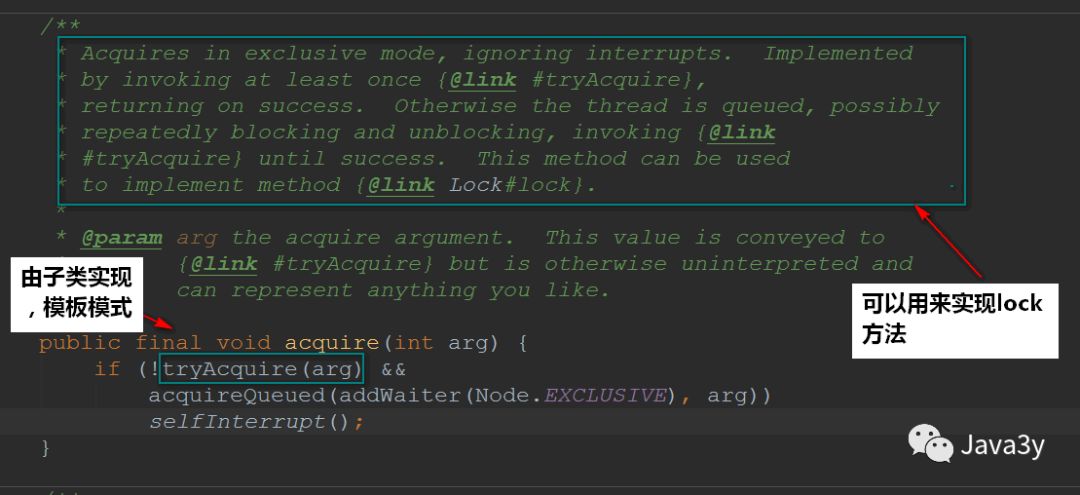This screenshot has height=495, width=1080.
Task: Click the 'Node' class reference
Action: click(x=502, y=396)
